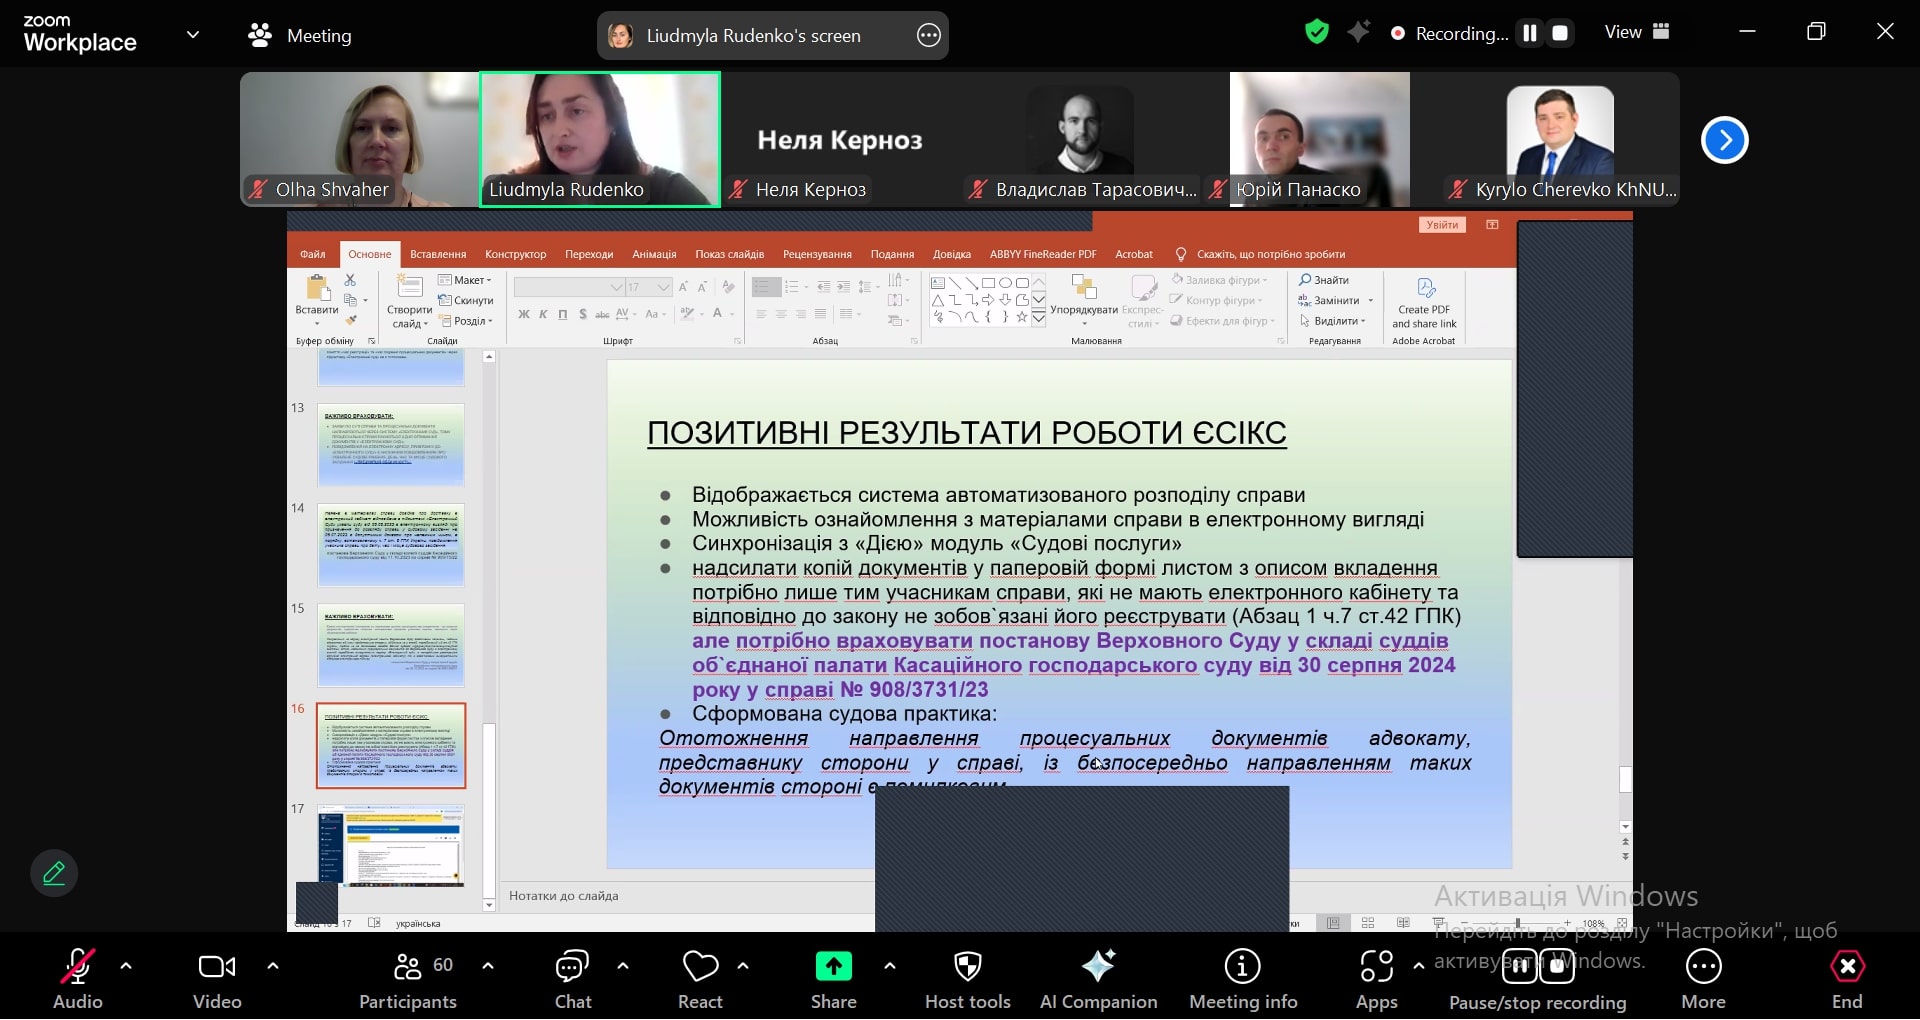
Task: Open the Макет layout dropdown
Action: pos(465,280)
